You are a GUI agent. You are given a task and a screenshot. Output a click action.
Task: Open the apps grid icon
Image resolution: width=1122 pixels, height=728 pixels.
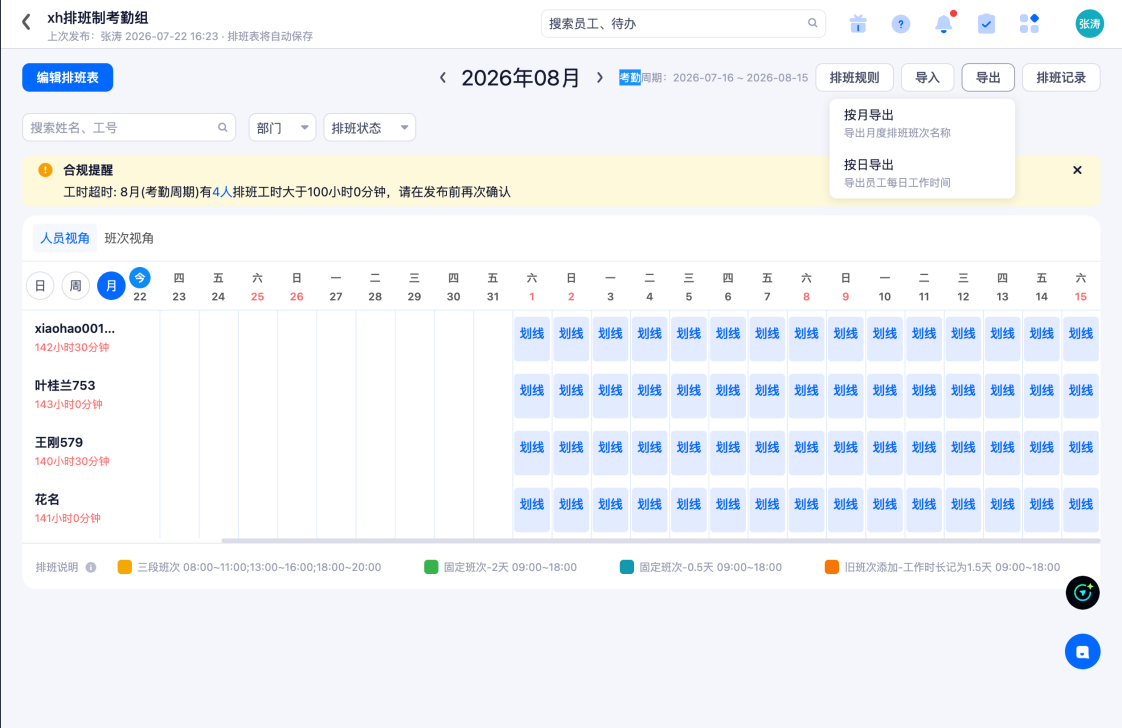click(x=1029, y=24)
